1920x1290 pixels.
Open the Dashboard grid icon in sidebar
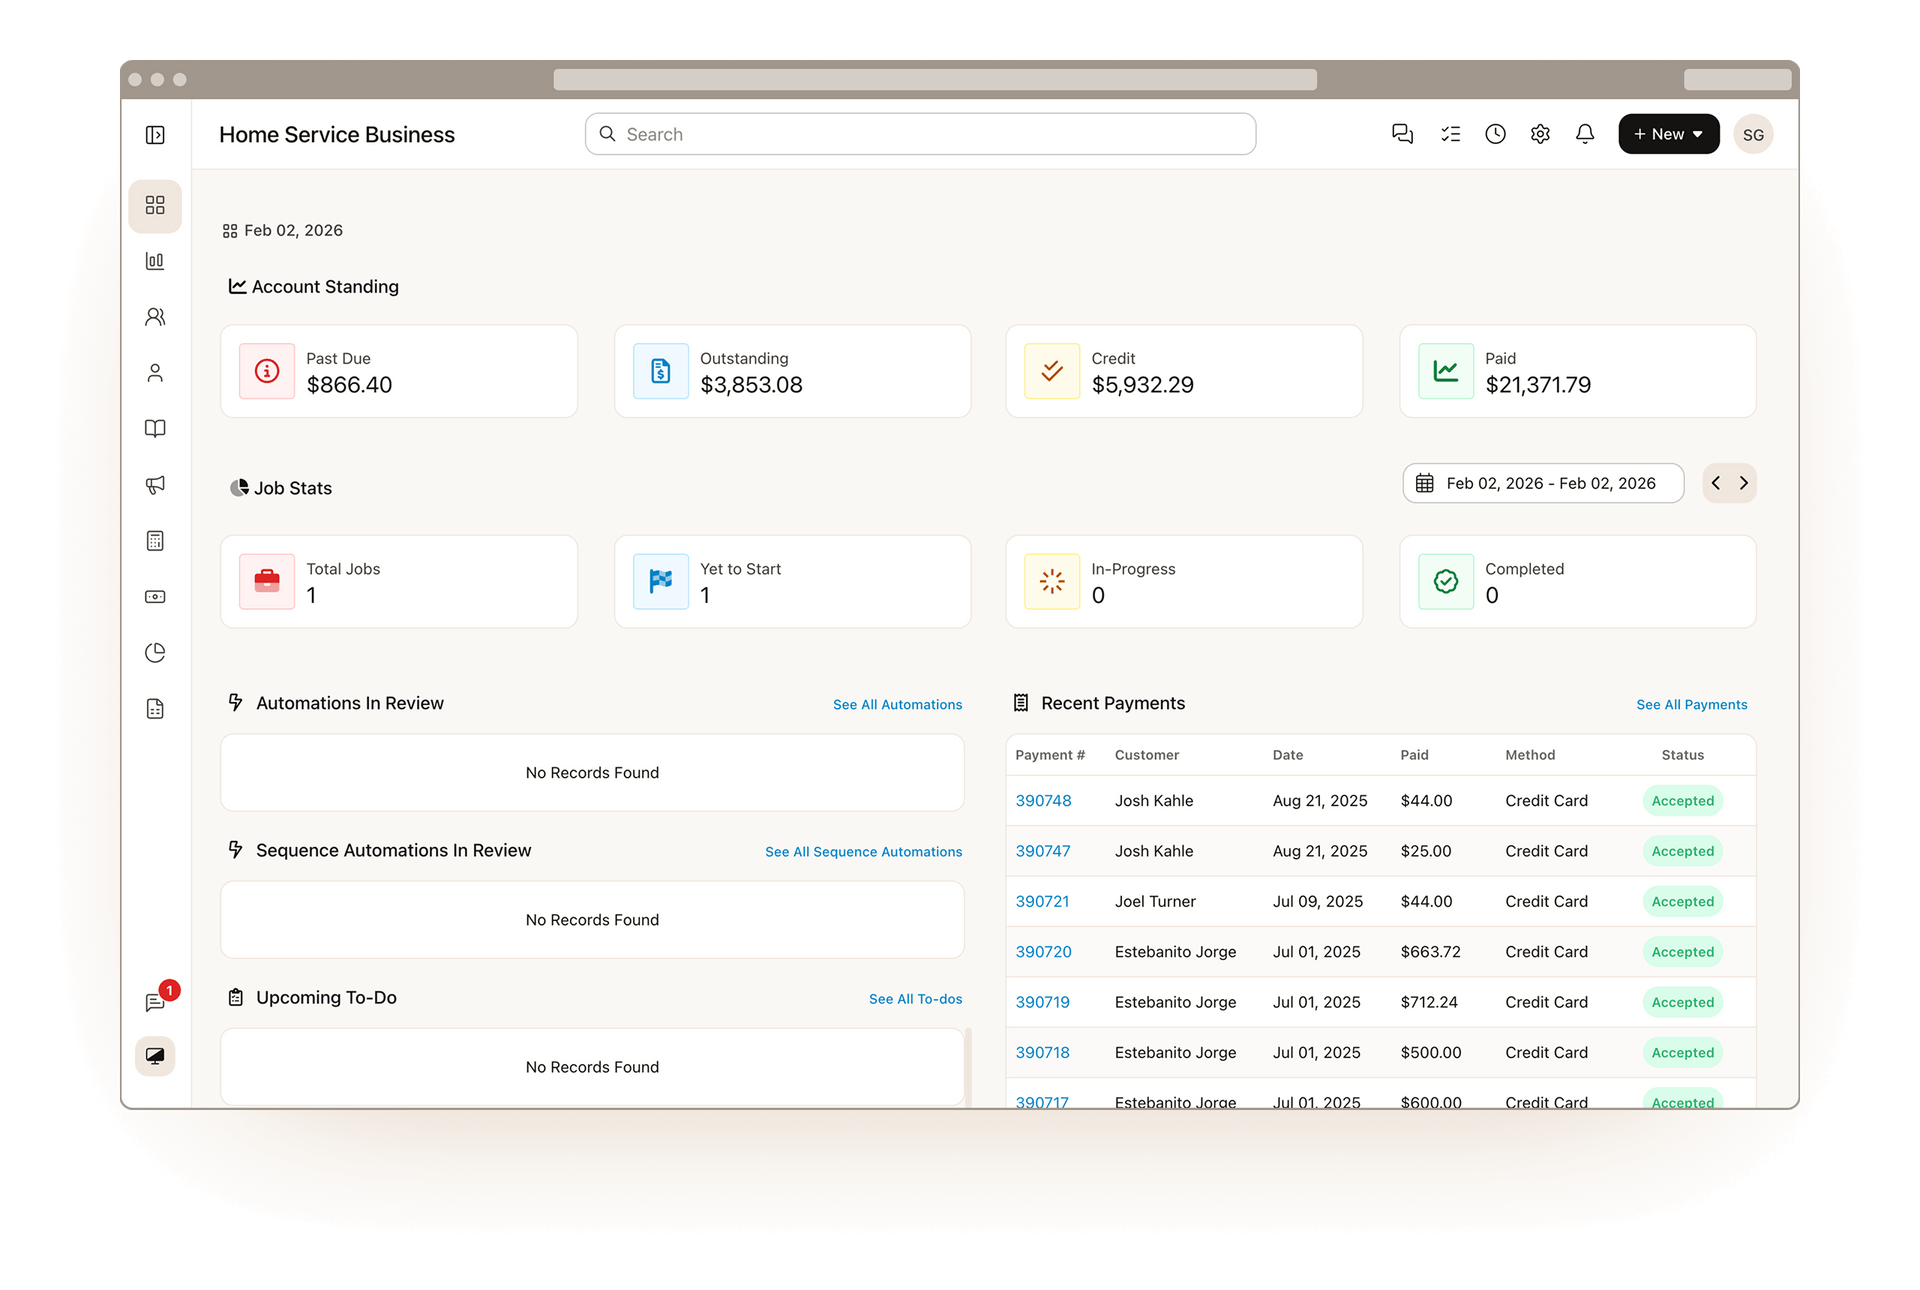click(155, 205)
